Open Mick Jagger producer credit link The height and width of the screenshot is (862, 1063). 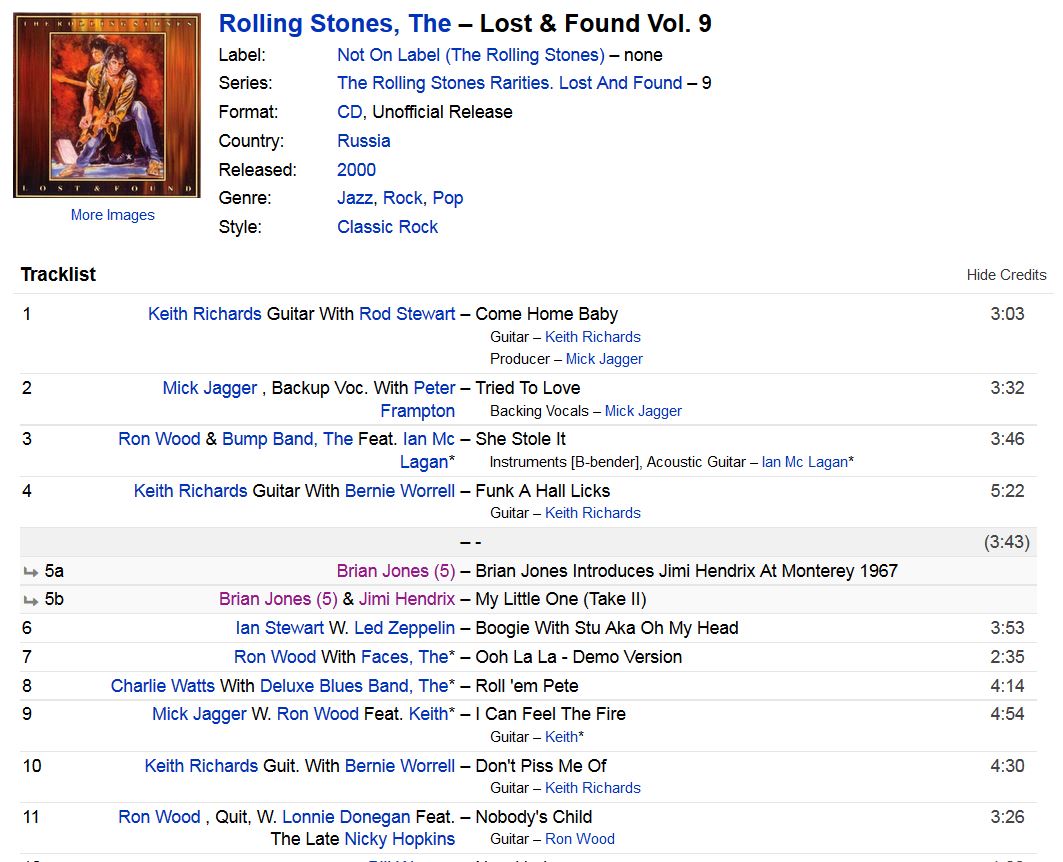pos(604,359)
